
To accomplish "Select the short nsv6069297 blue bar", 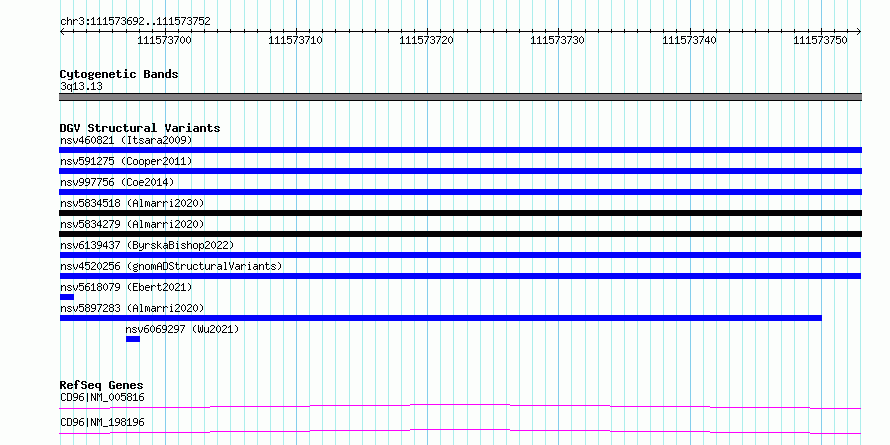I will click(x=133, y=339).
